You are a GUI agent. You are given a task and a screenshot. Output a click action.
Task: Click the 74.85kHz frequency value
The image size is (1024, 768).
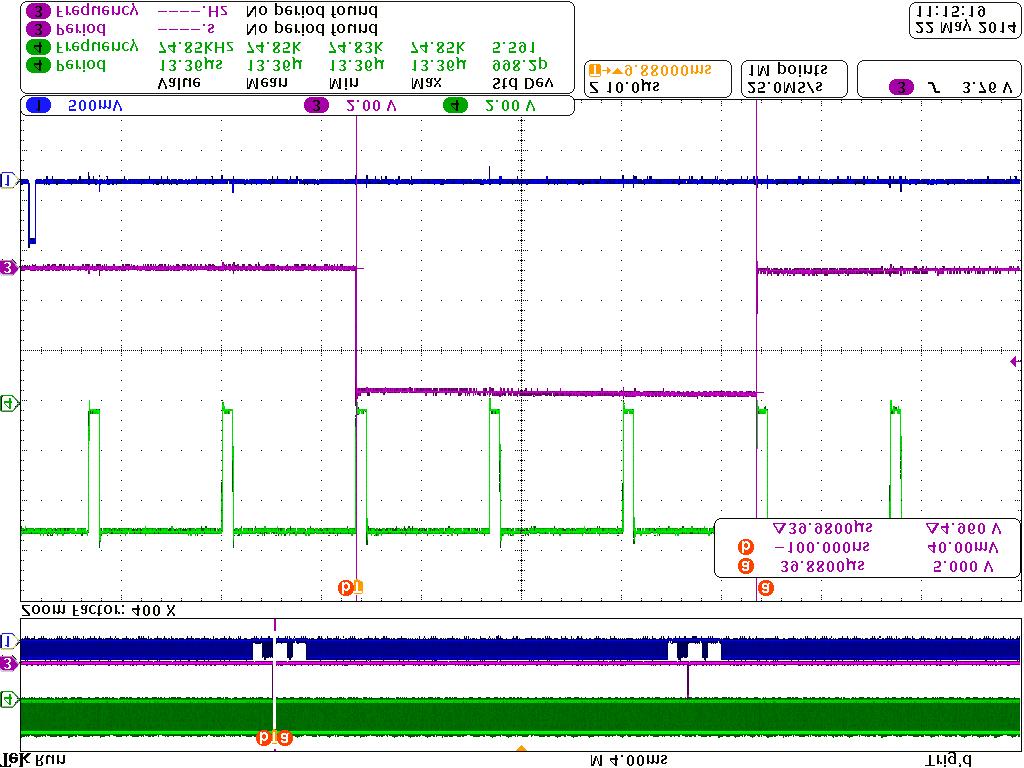coord(196,47)
